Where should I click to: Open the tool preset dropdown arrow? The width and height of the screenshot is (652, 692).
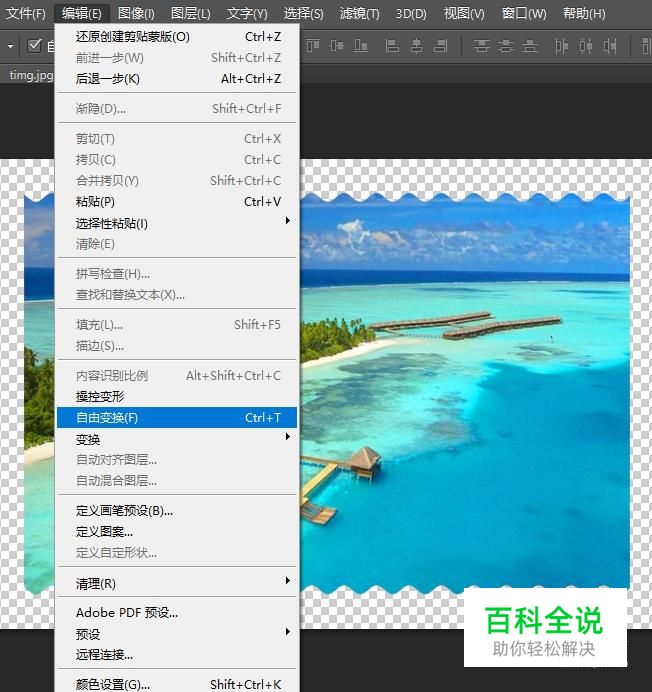[10, 46]
